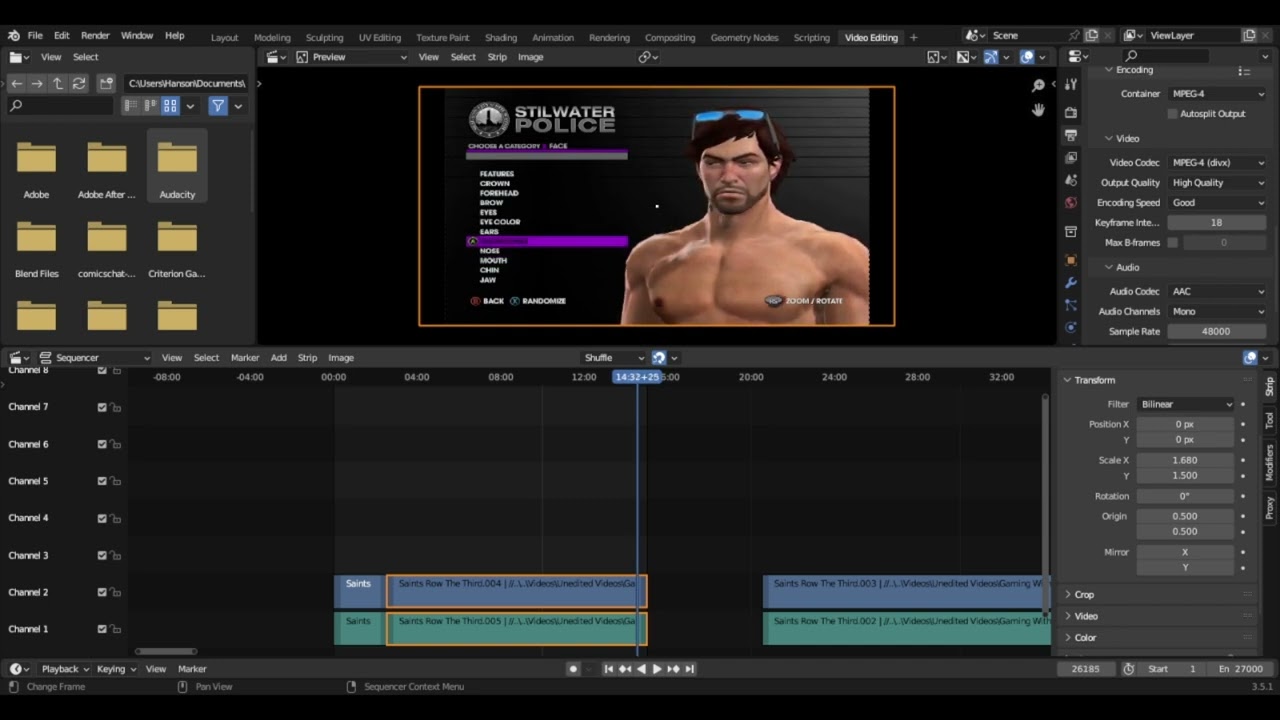Switch file browser to thumbnail view
The height and width of the screenshot is (720, 1280).
(x=170, y=105)
